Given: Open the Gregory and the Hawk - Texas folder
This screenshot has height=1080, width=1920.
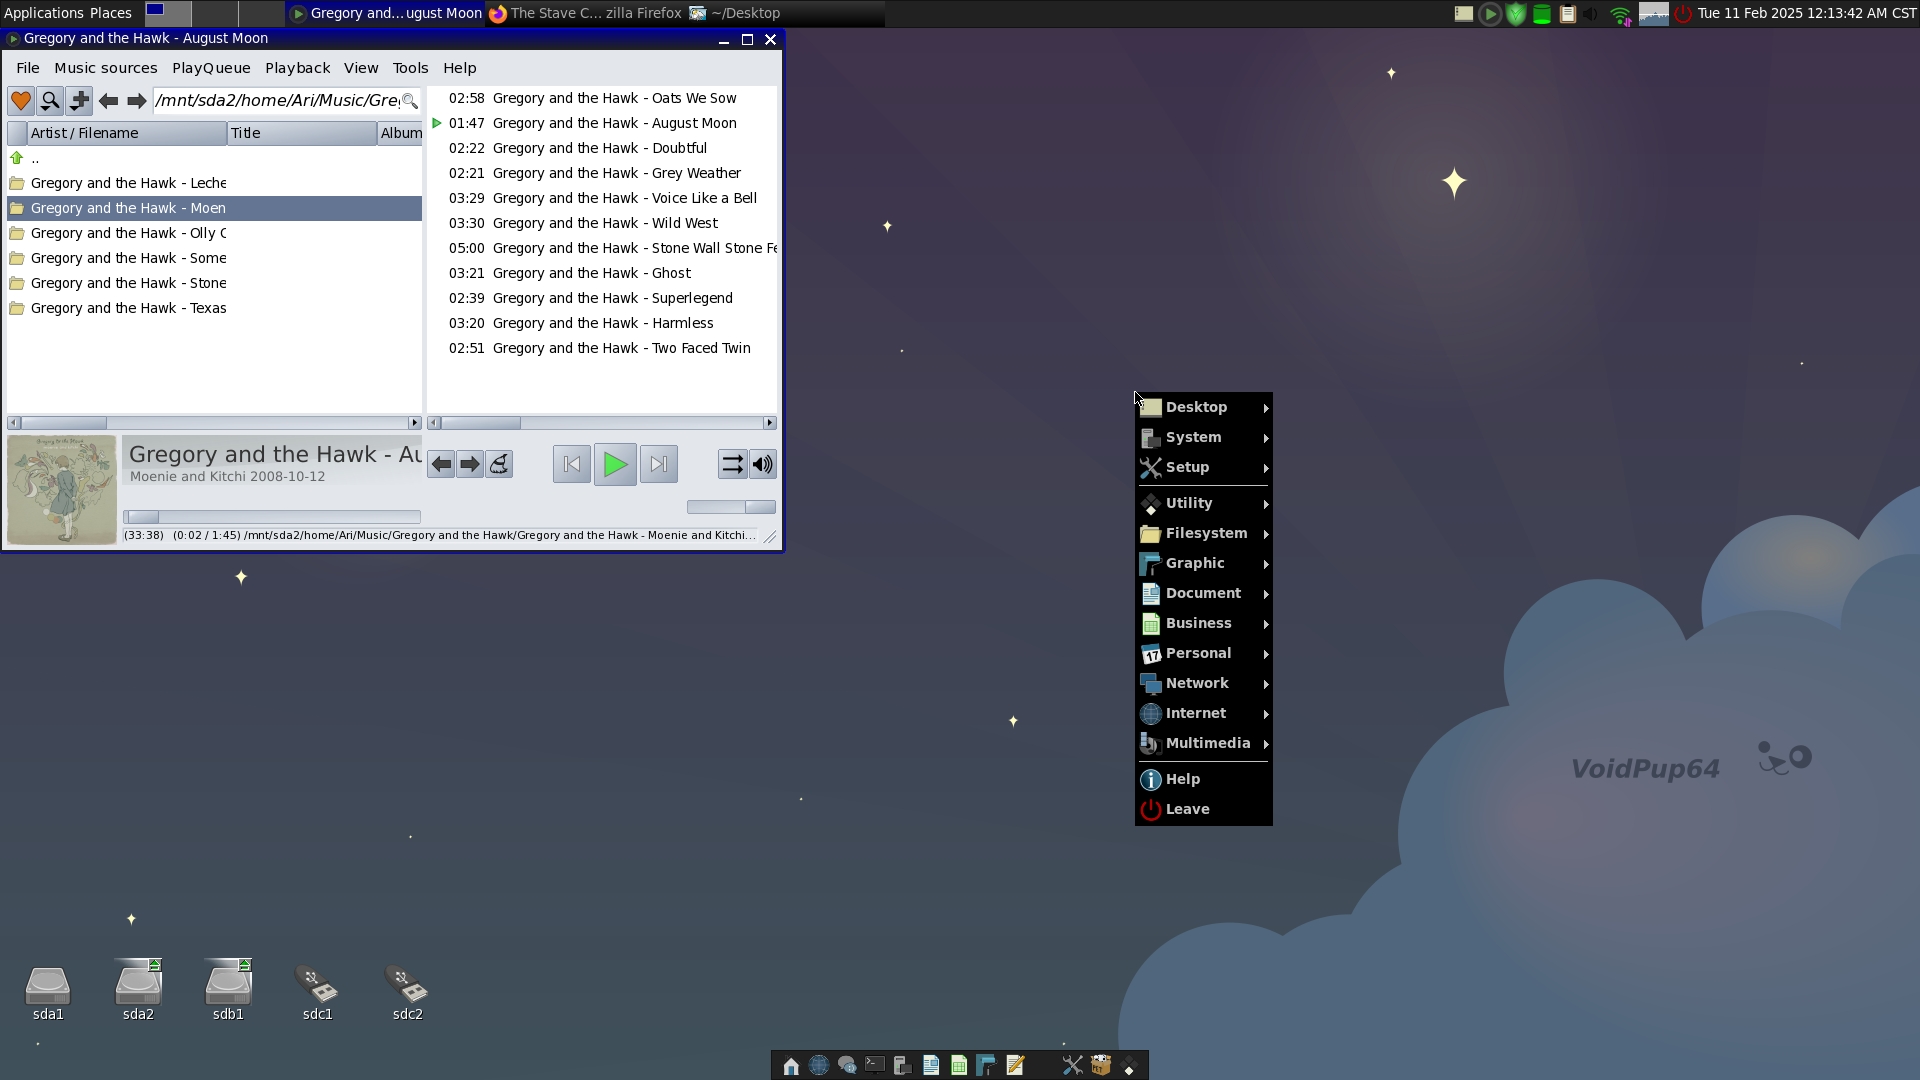Looking at the screenshot, I should point(128,309).
